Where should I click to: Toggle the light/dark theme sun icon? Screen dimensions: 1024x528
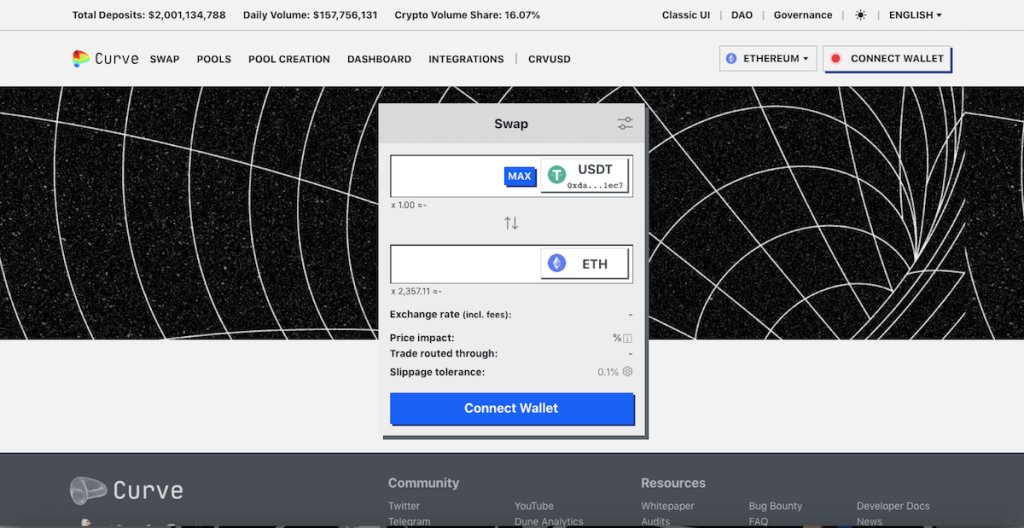861,15
